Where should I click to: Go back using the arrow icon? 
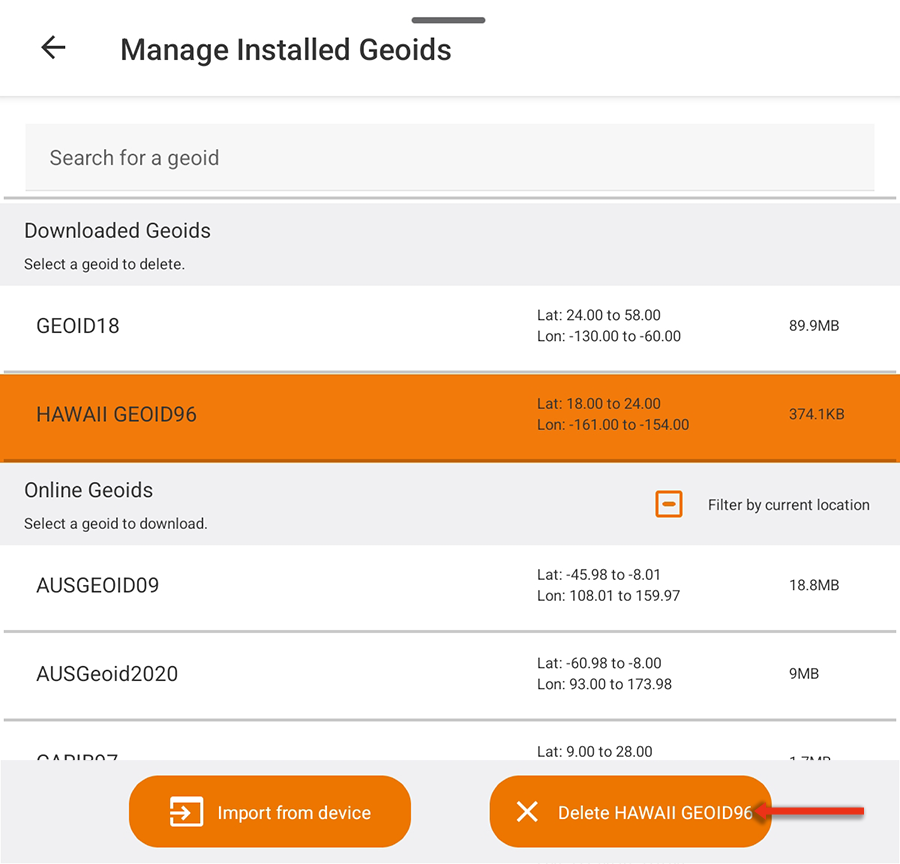(53, 48)
